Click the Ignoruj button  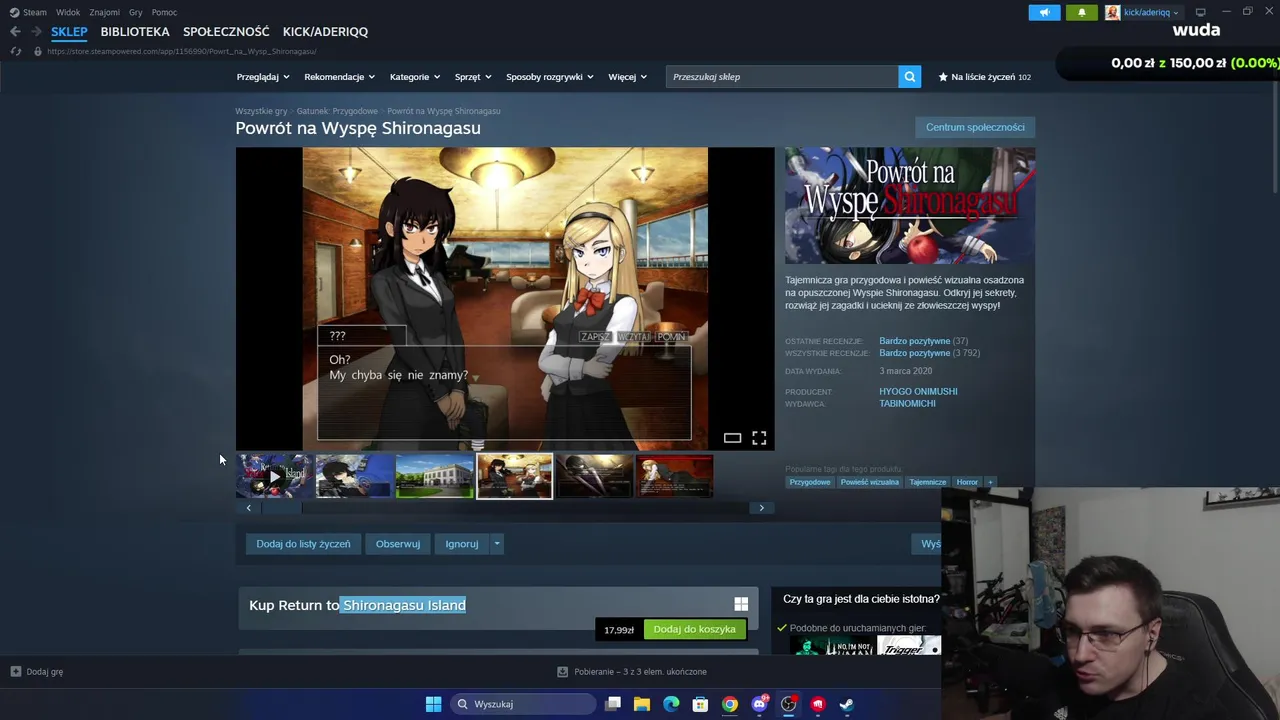click(462, 544)
